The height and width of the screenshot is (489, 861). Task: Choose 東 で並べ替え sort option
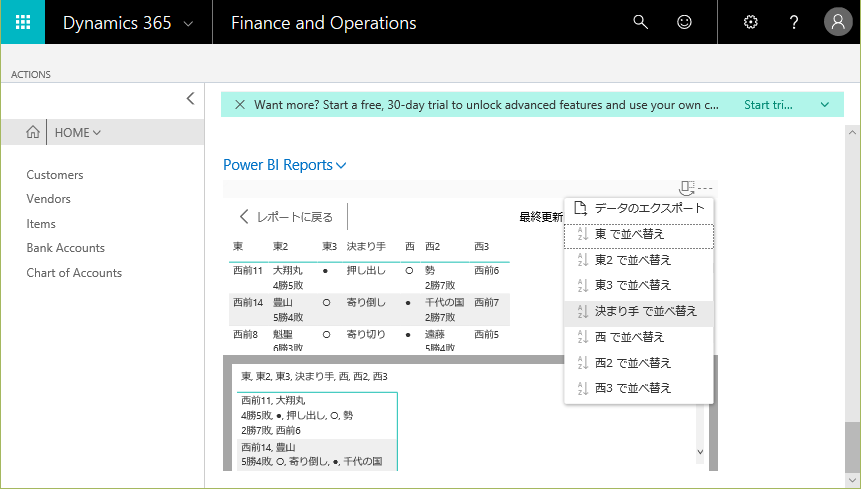639,236
